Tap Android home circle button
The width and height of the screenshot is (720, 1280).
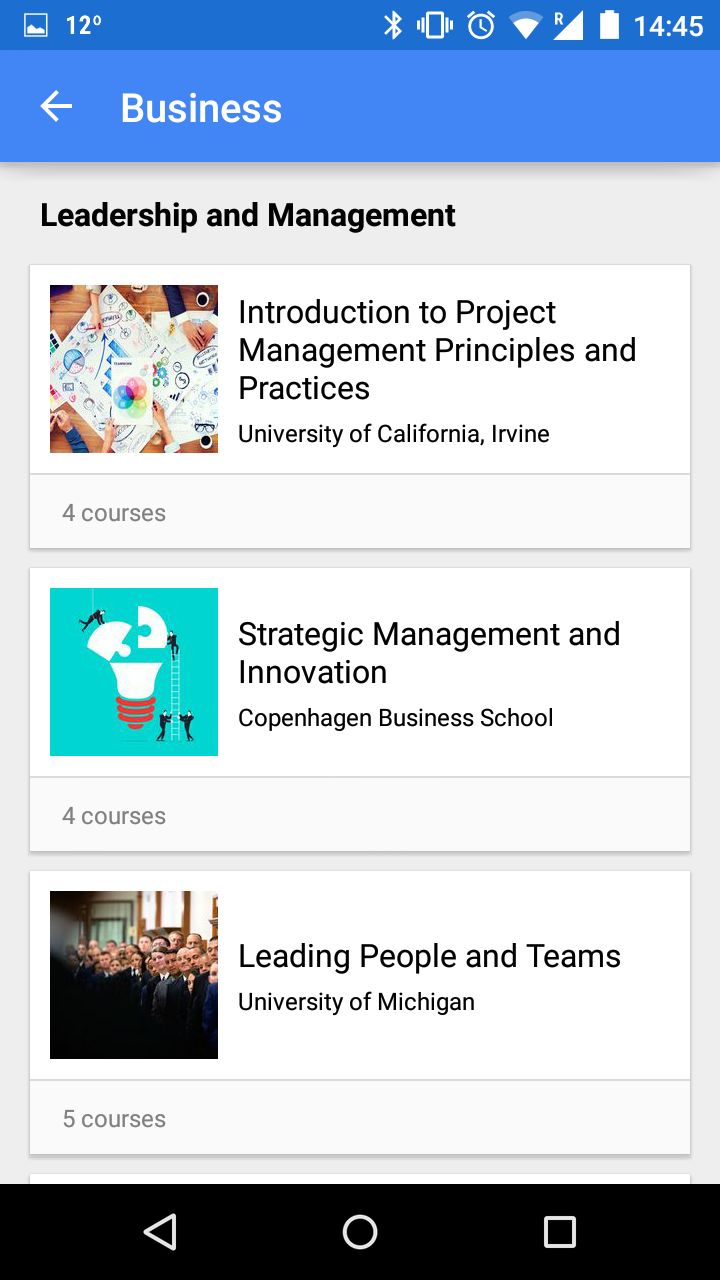pyautogui.click(x=360, y=1232)
